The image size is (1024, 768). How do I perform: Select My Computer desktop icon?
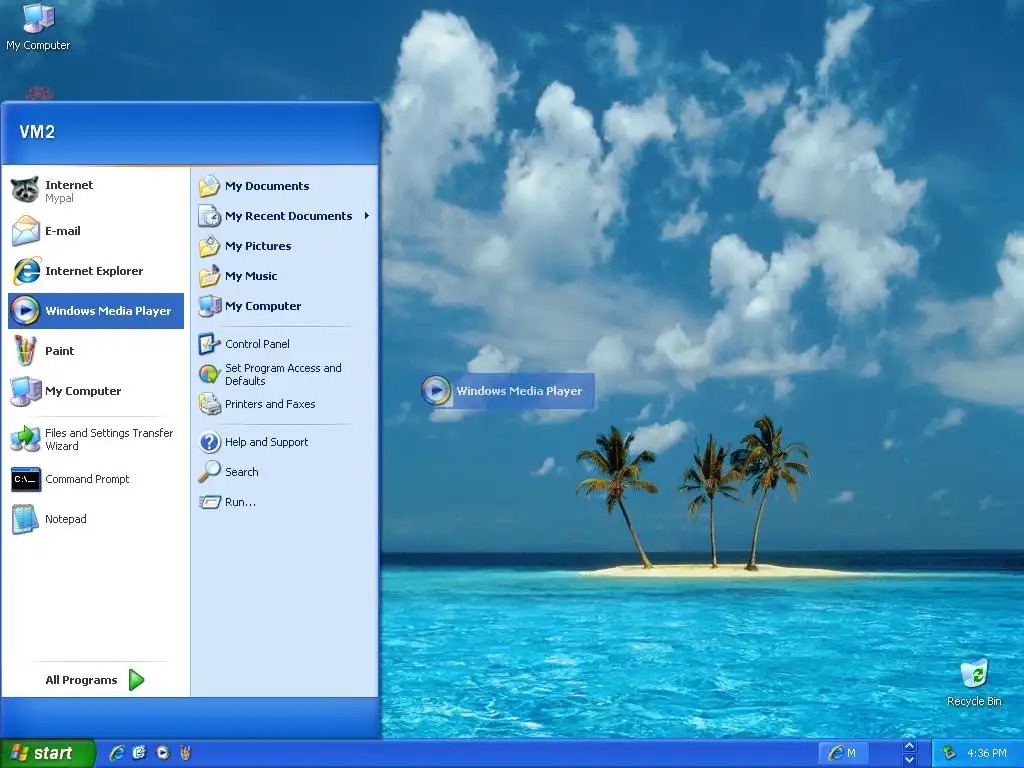click(38, 26)
